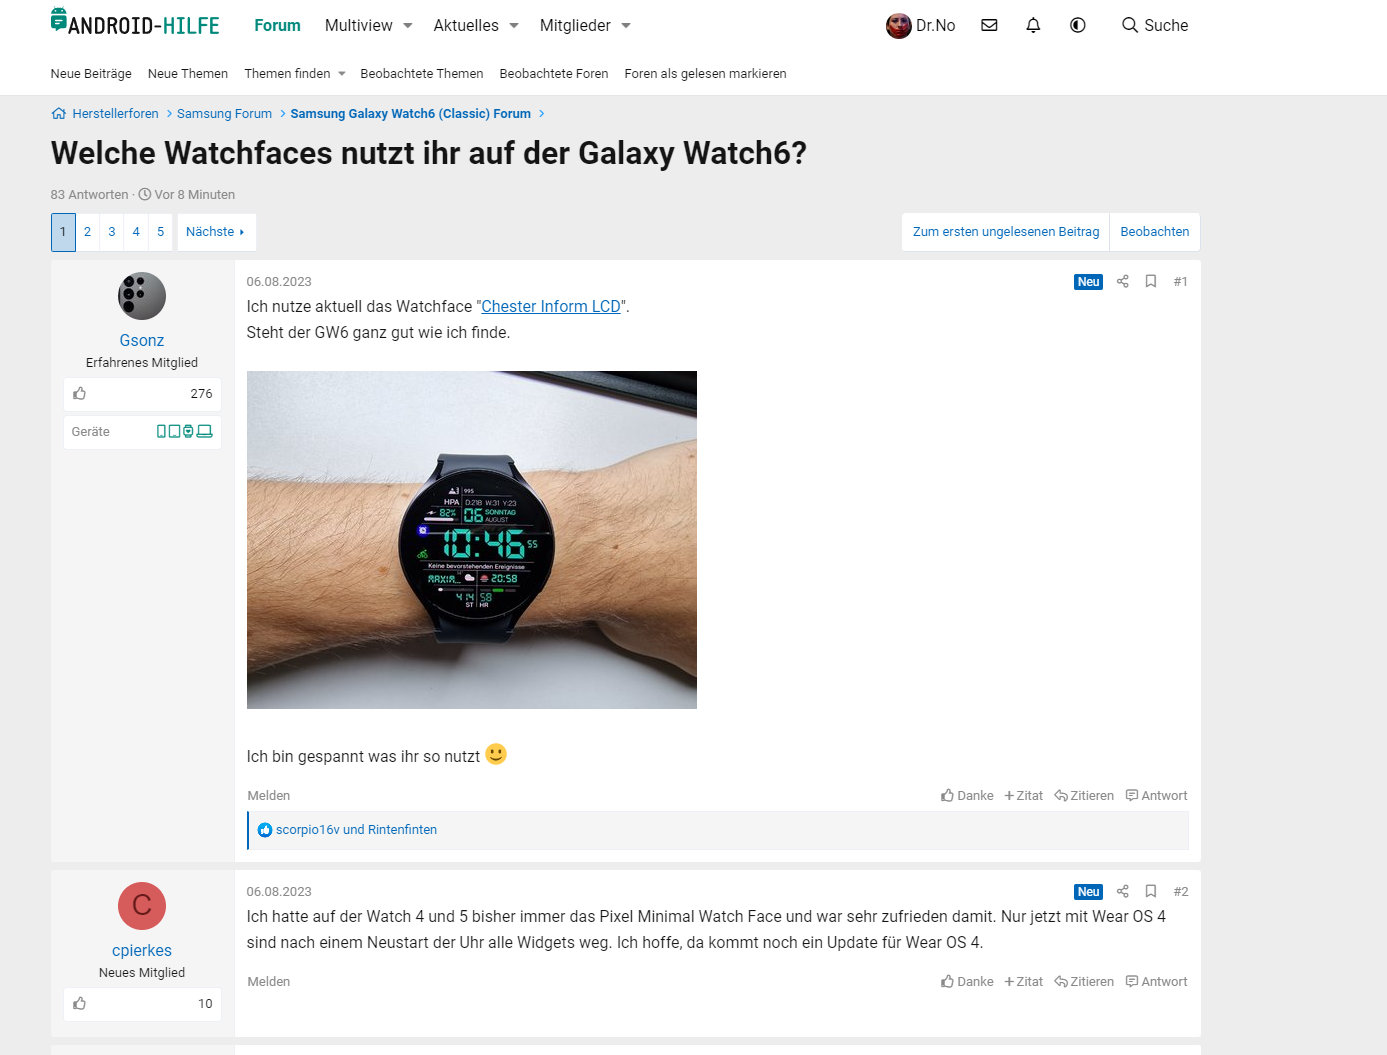Open the envelope messages icon

(989, 25)
